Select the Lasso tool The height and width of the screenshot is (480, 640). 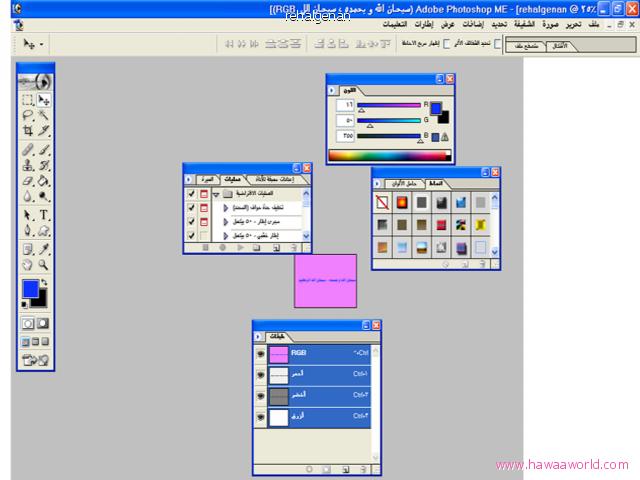(28, 115)
